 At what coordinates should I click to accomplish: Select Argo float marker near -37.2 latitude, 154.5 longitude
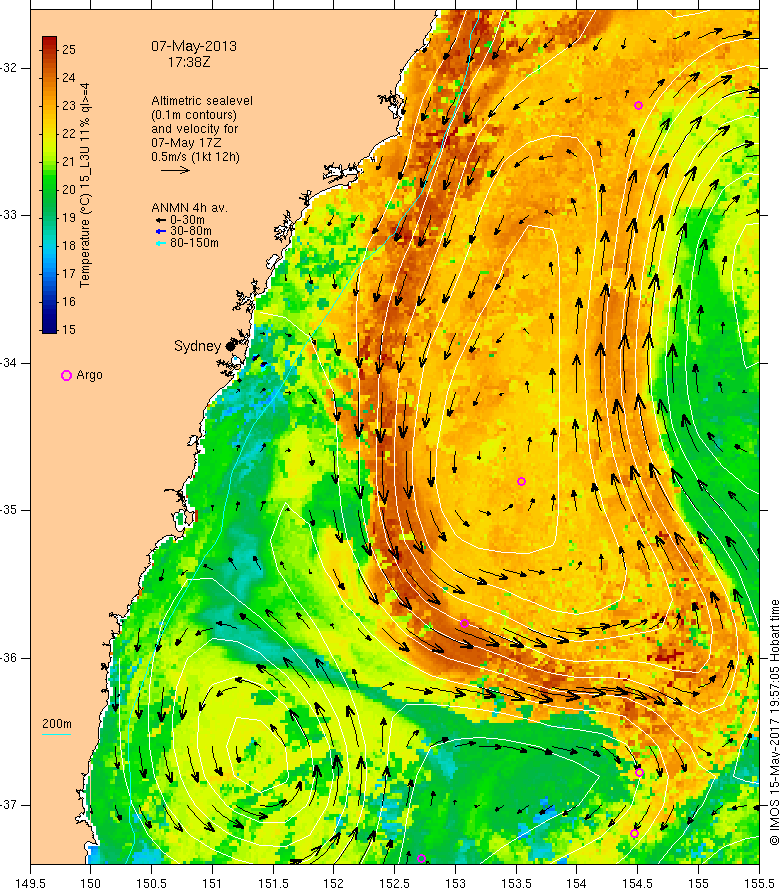click(x=634, y=833)
